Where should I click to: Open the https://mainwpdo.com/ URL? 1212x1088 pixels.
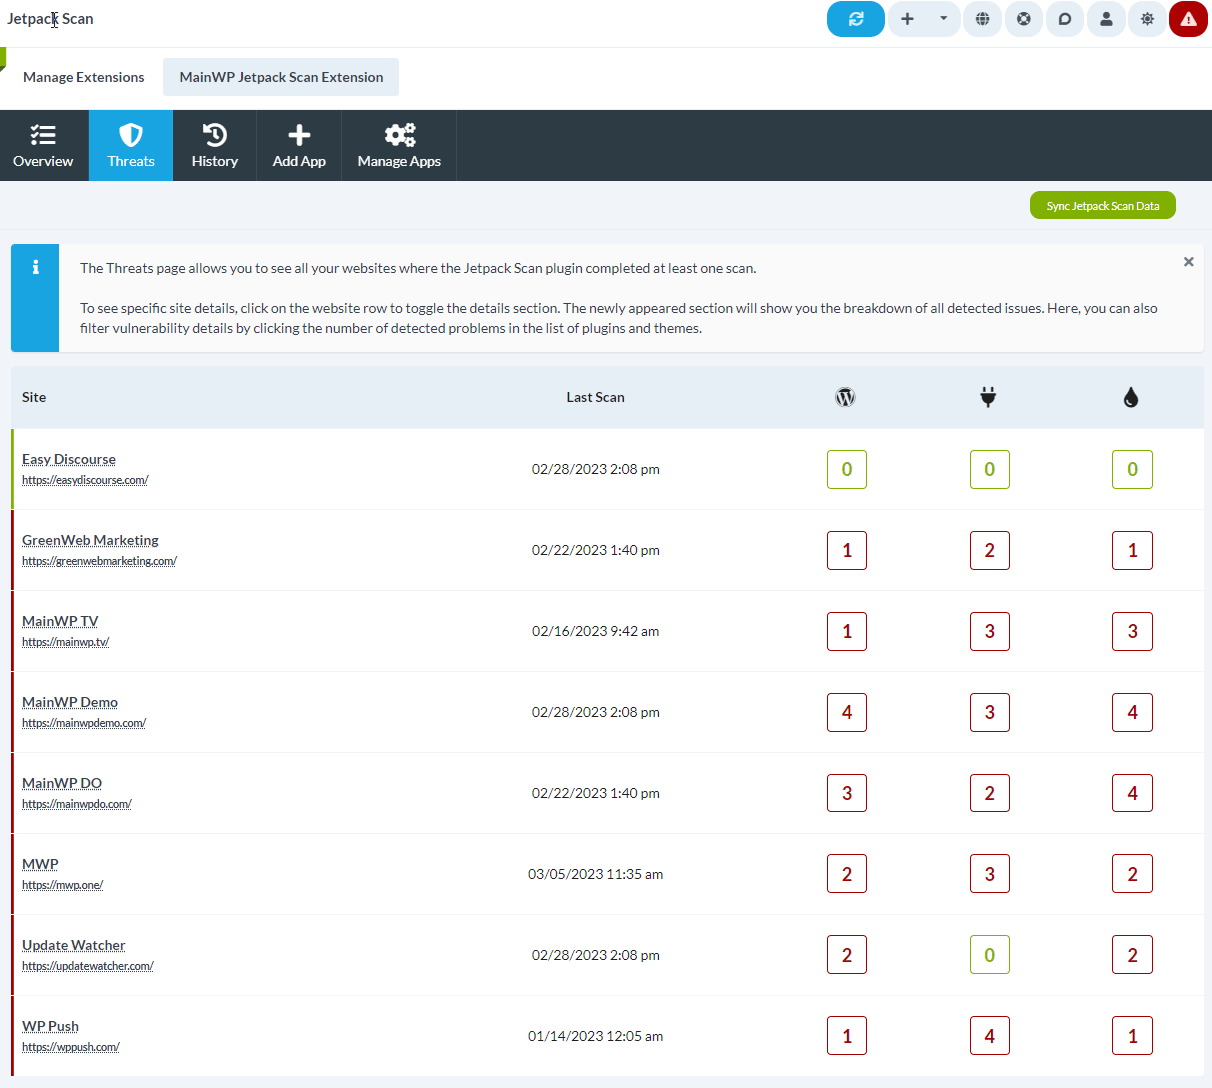[77, 804]
